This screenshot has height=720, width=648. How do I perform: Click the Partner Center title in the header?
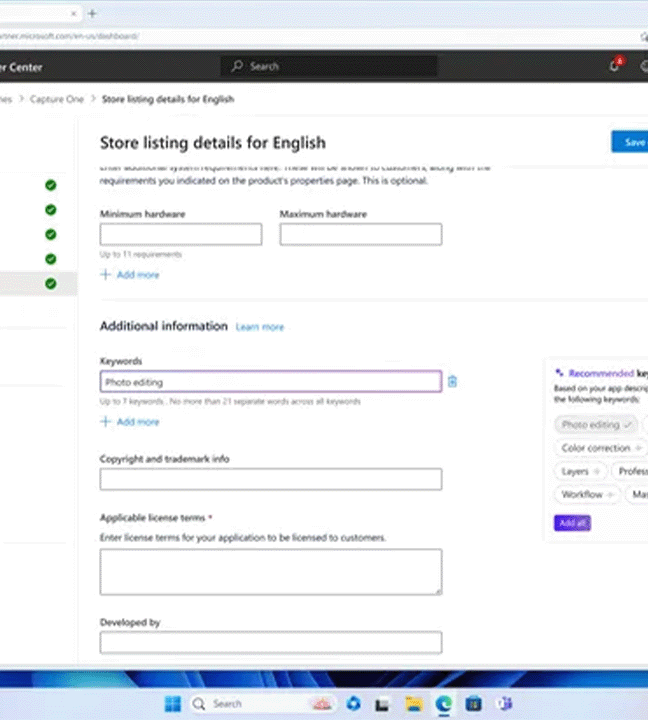pos(21,67)
